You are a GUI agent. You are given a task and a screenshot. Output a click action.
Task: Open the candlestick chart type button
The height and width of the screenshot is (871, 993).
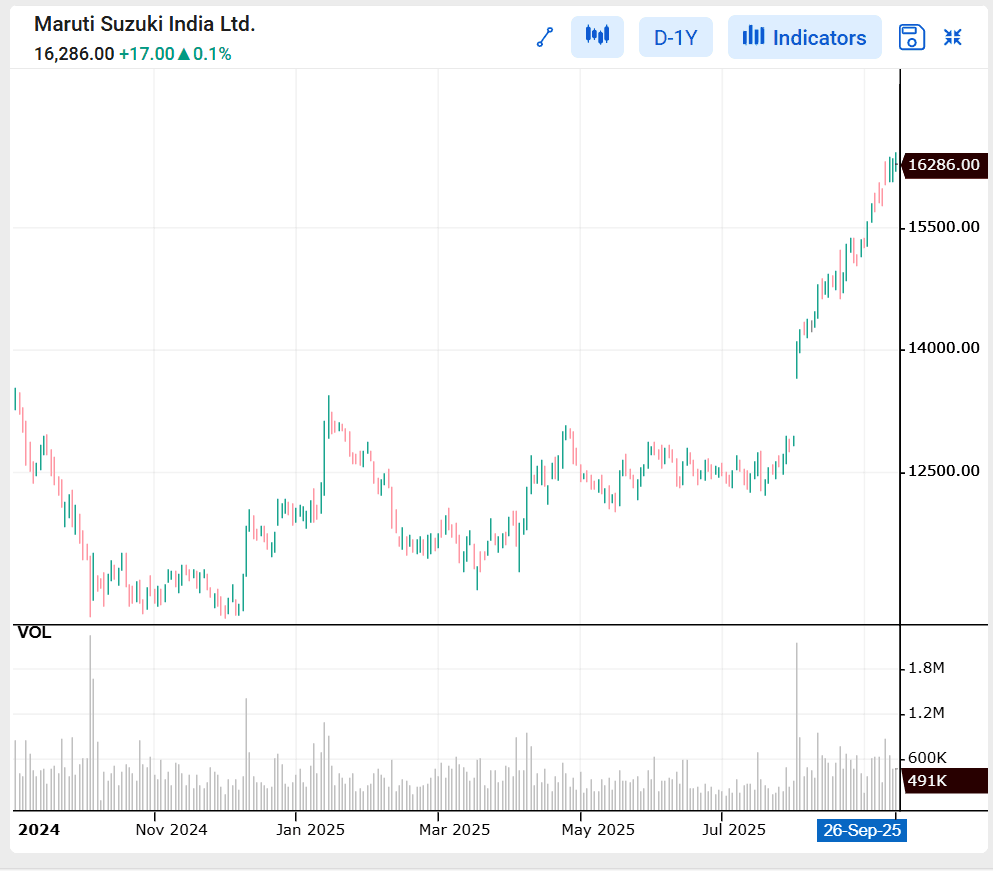click(597, 37)
